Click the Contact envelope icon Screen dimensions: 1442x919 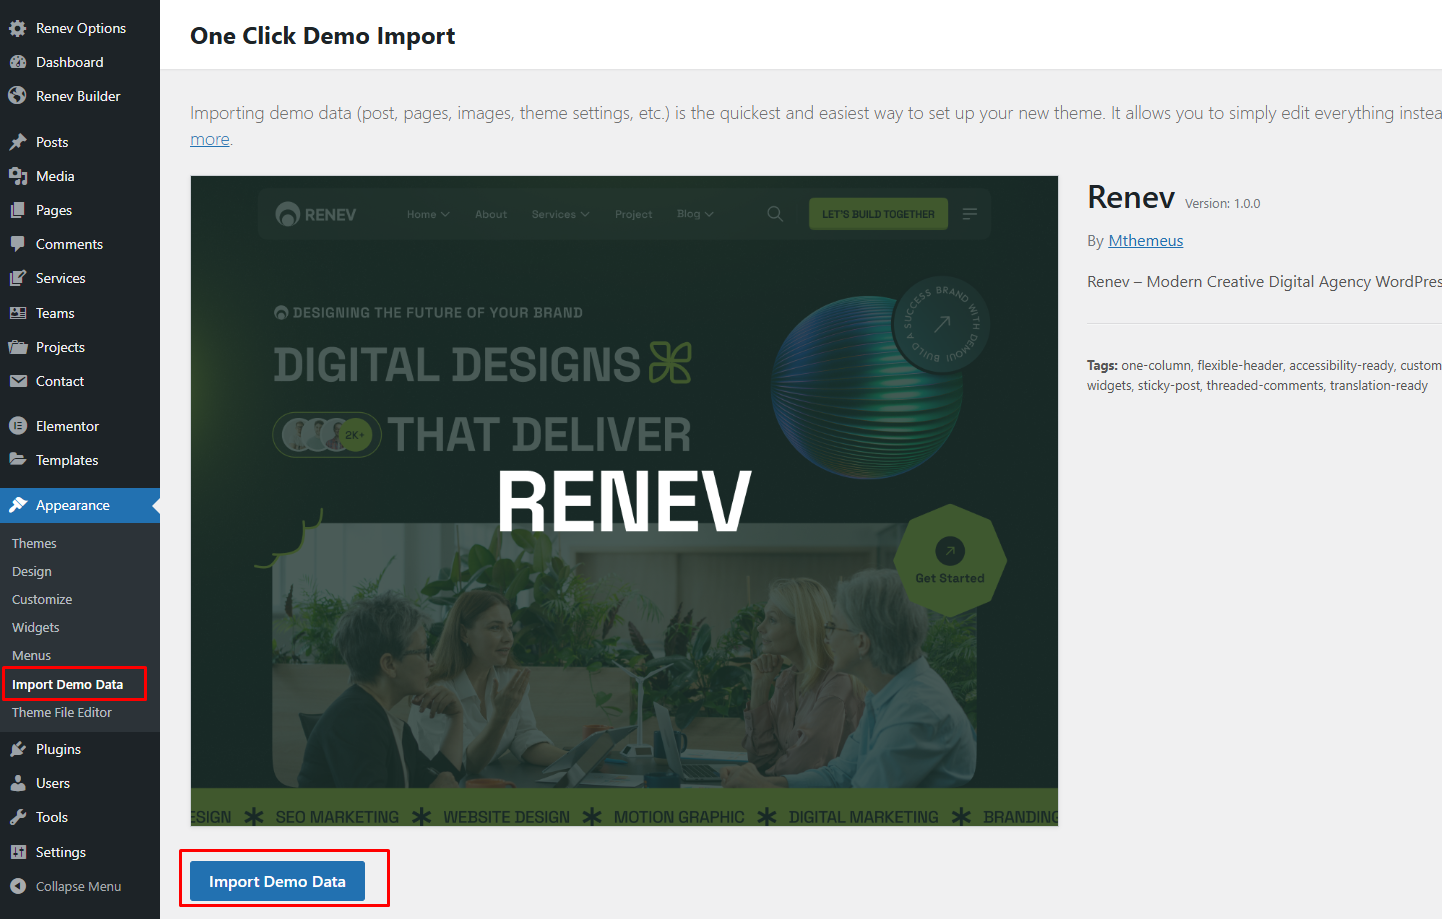click(x=18, y=381)
